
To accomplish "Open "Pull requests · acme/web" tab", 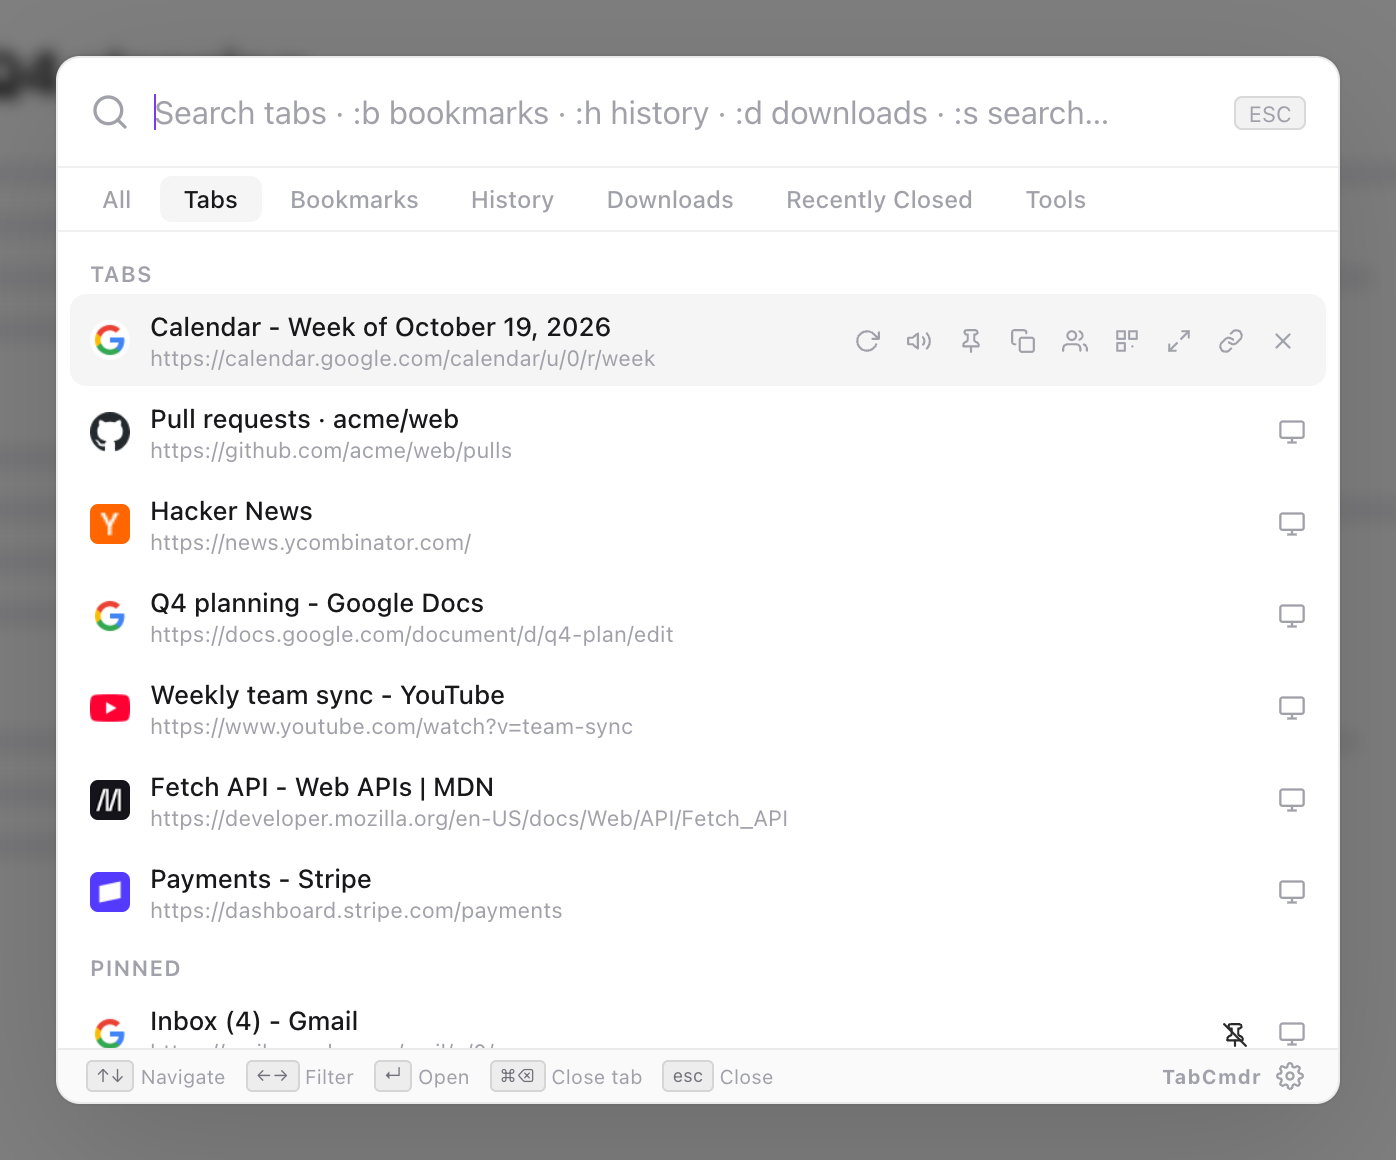I will click(x=698, y=432).
